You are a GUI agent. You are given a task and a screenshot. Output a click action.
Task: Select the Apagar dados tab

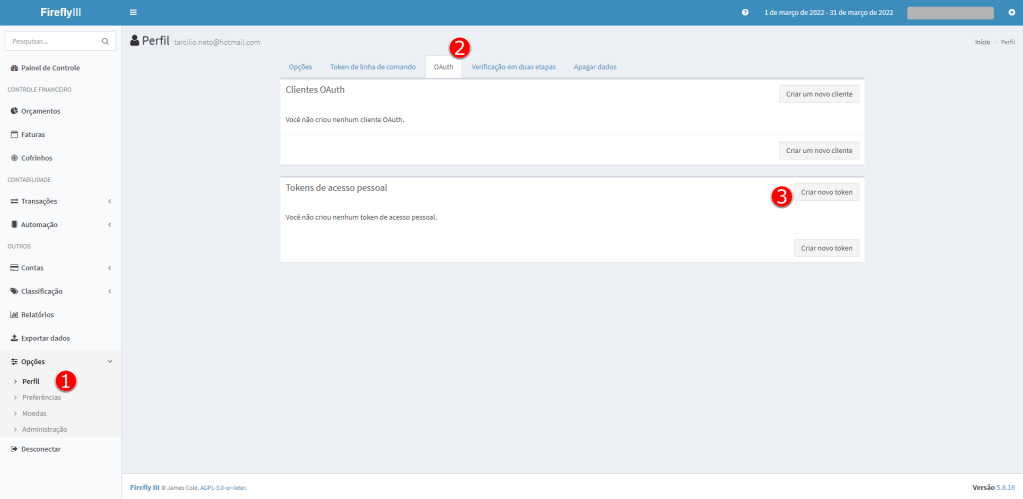595,67
